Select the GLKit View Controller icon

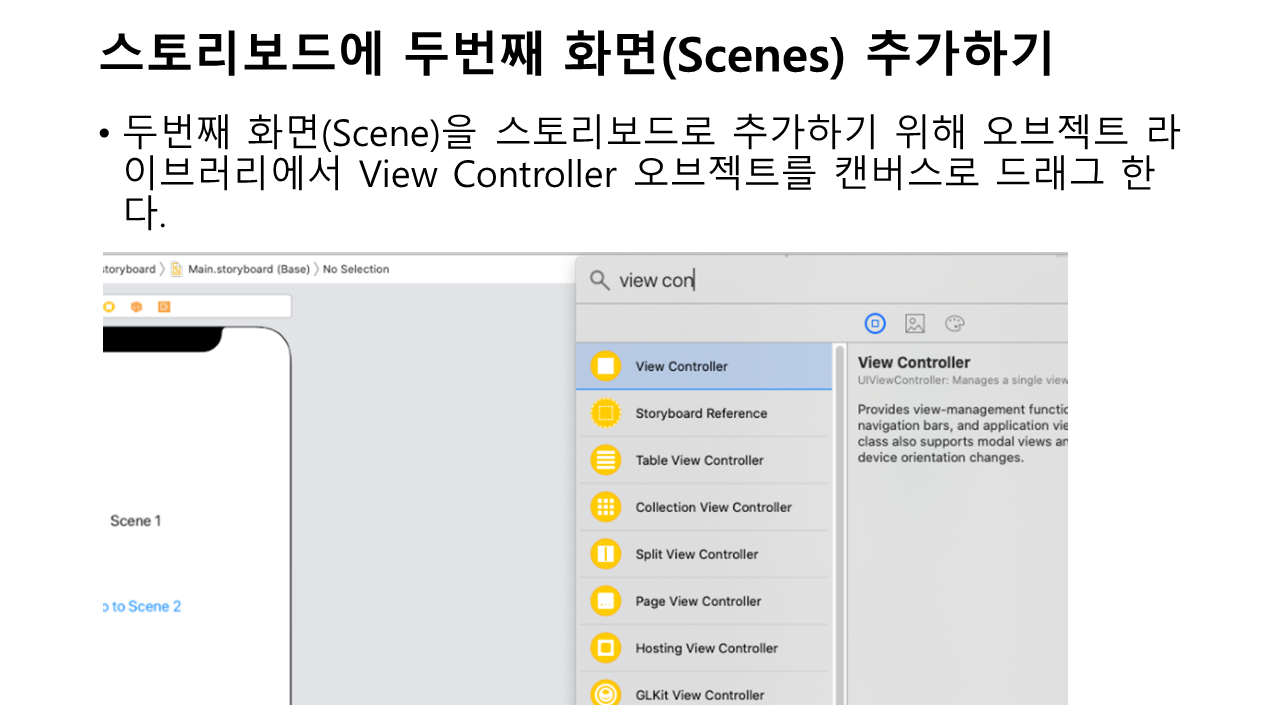(605, 693)
